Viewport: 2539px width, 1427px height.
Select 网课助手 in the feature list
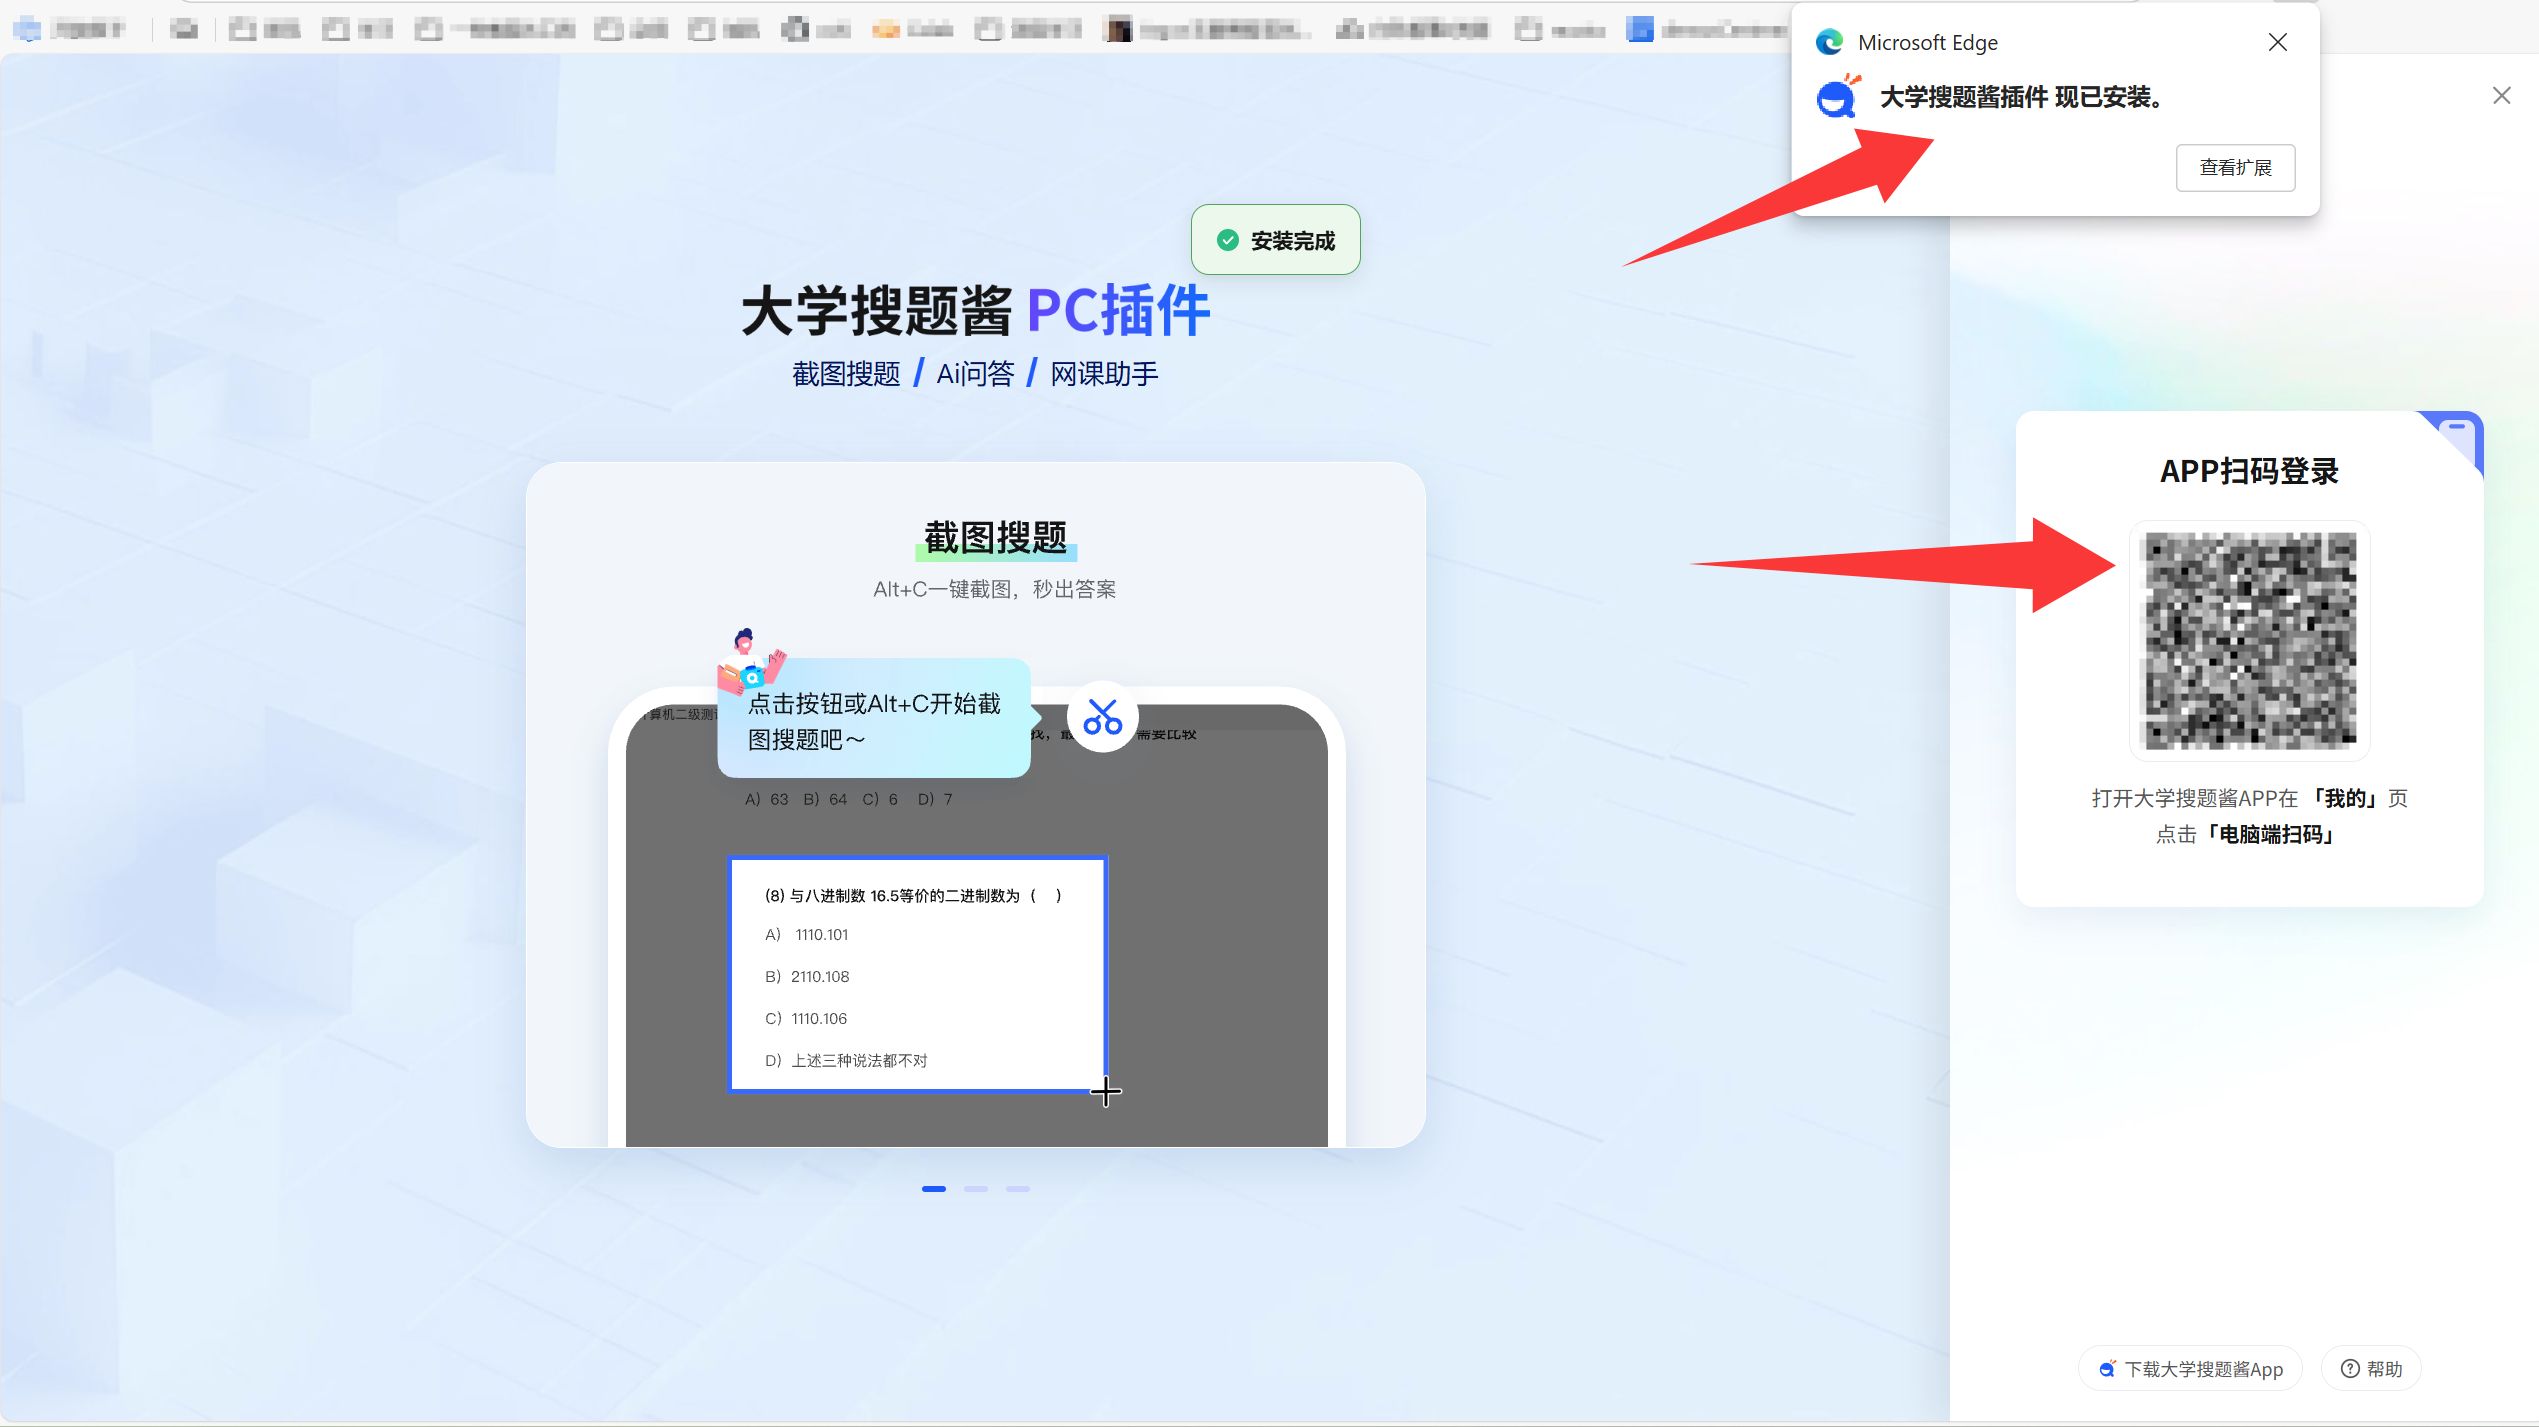(x=1103, y=372)
